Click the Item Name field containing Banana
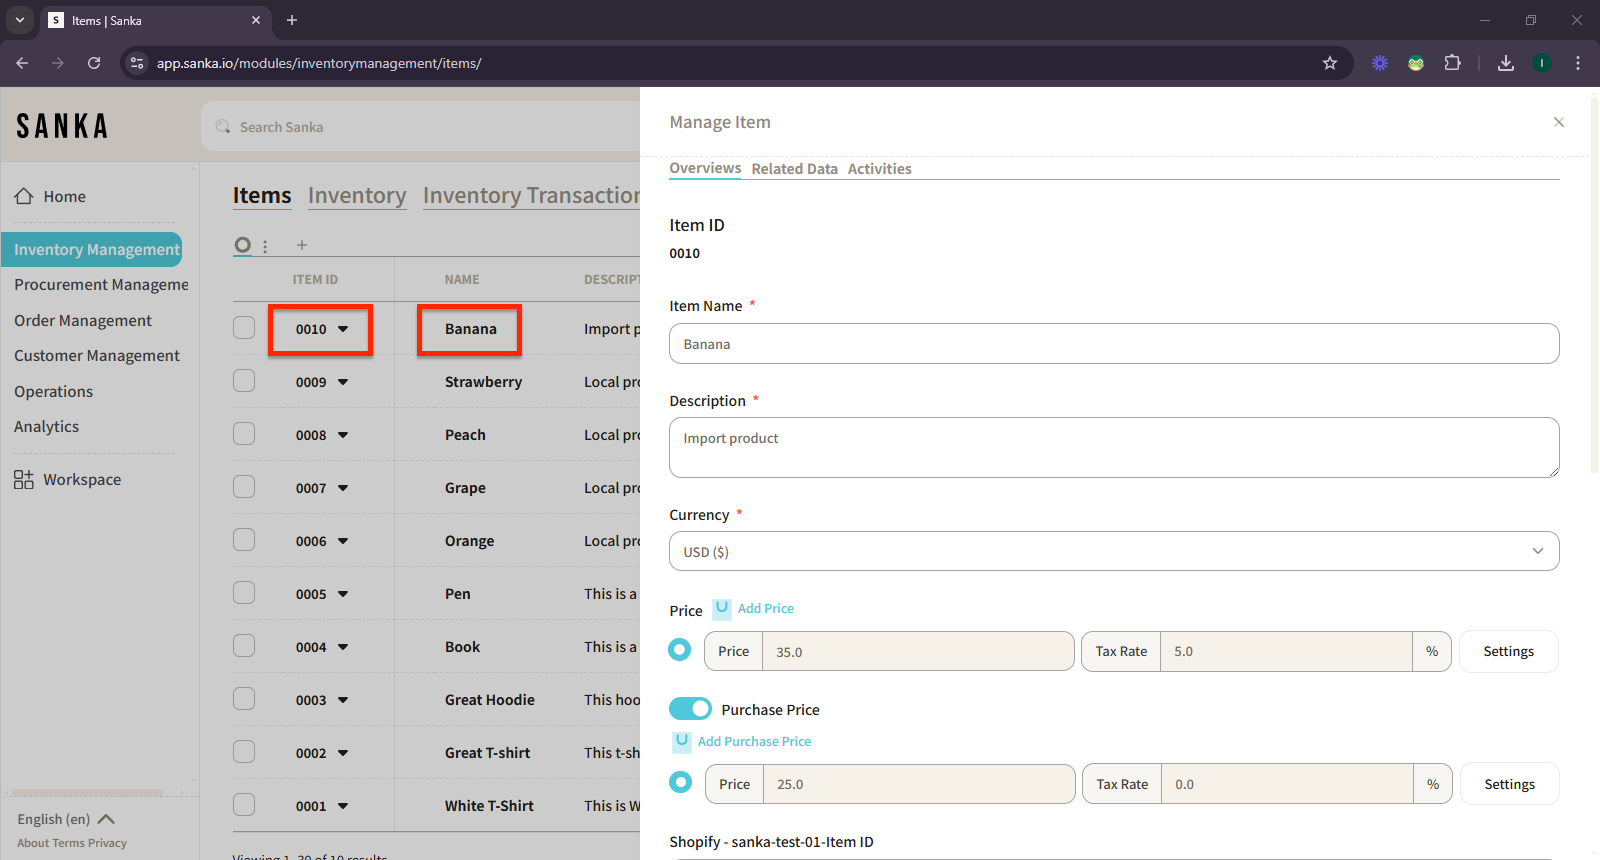The width and height of the screenshot is (1600, 860). tap(1113, 344)
